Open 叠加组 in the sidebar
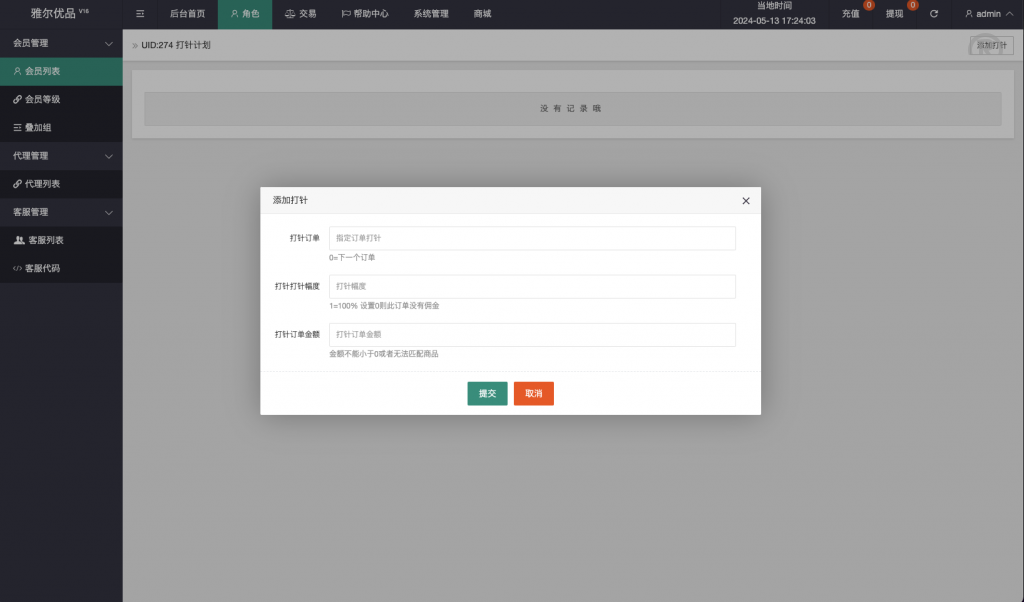The image size is (1024, 602). (x=39, y=128)
